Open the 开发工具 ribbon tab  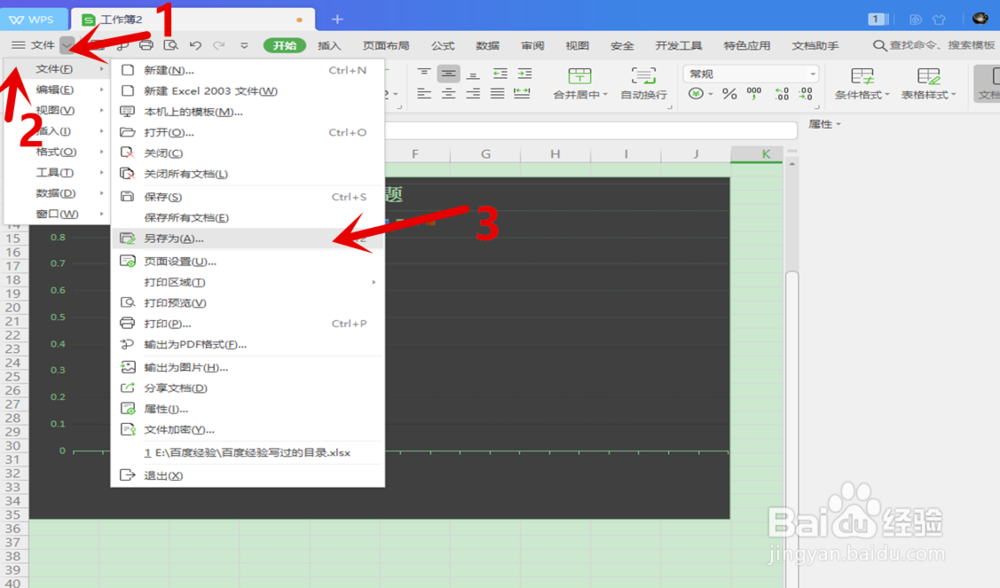(x=679, y=45)
